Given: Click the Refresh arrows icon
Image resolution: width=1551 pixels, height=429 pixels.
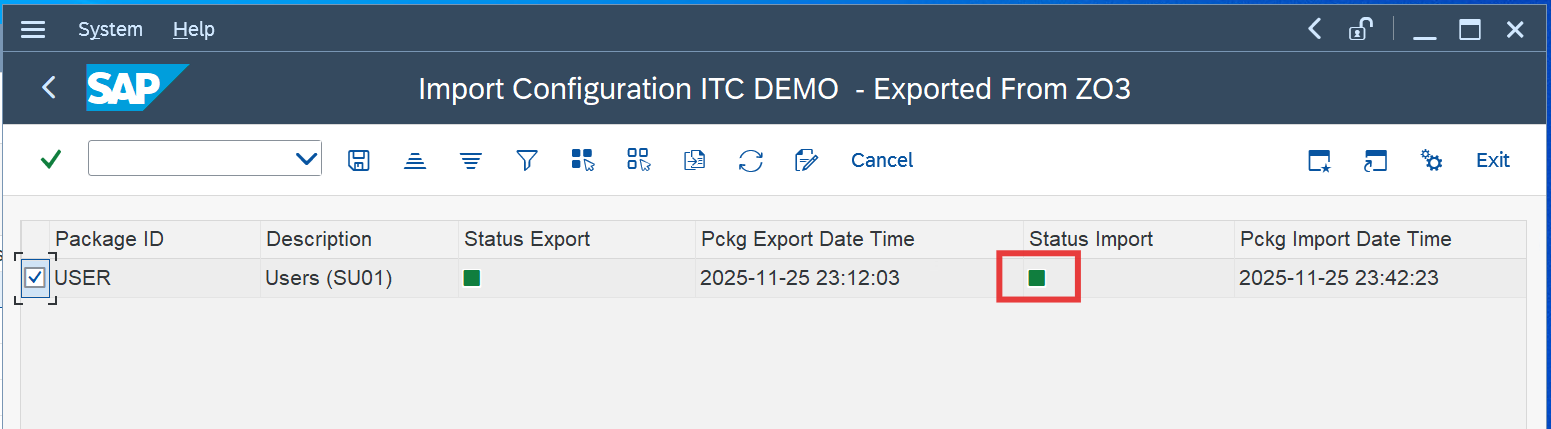Looking at the screenshot, I should [751, 160].
